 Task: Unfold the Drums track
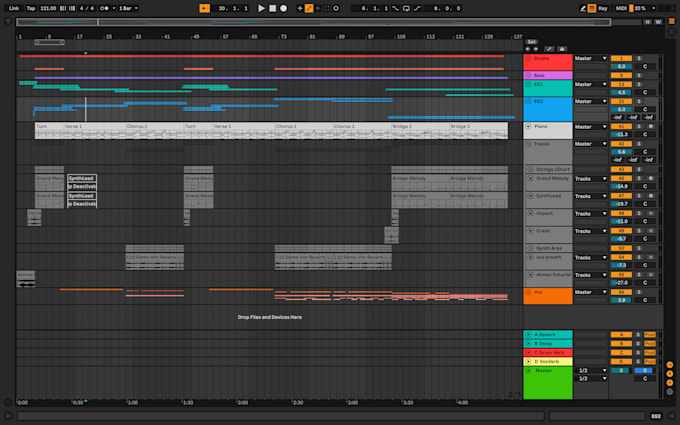(528, 58)
